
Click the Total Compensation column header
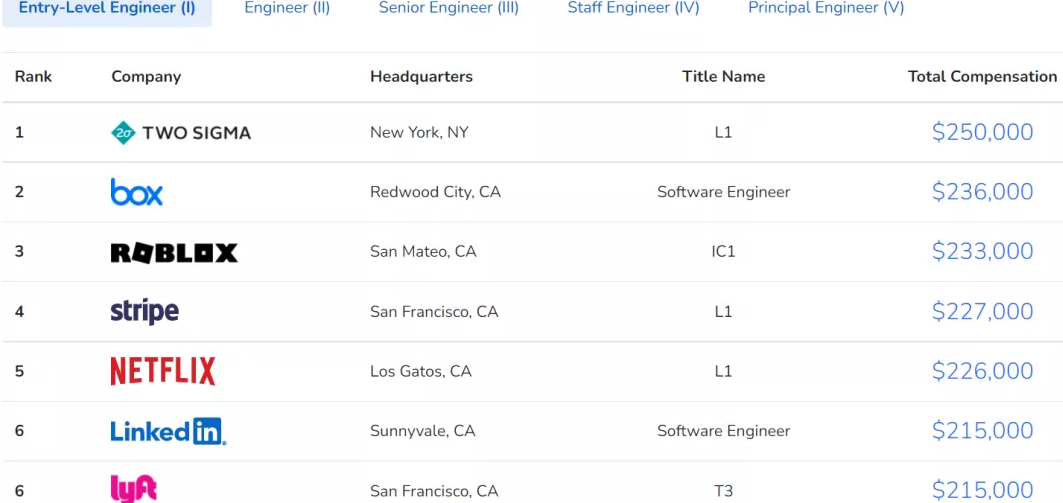click(982, 77)
